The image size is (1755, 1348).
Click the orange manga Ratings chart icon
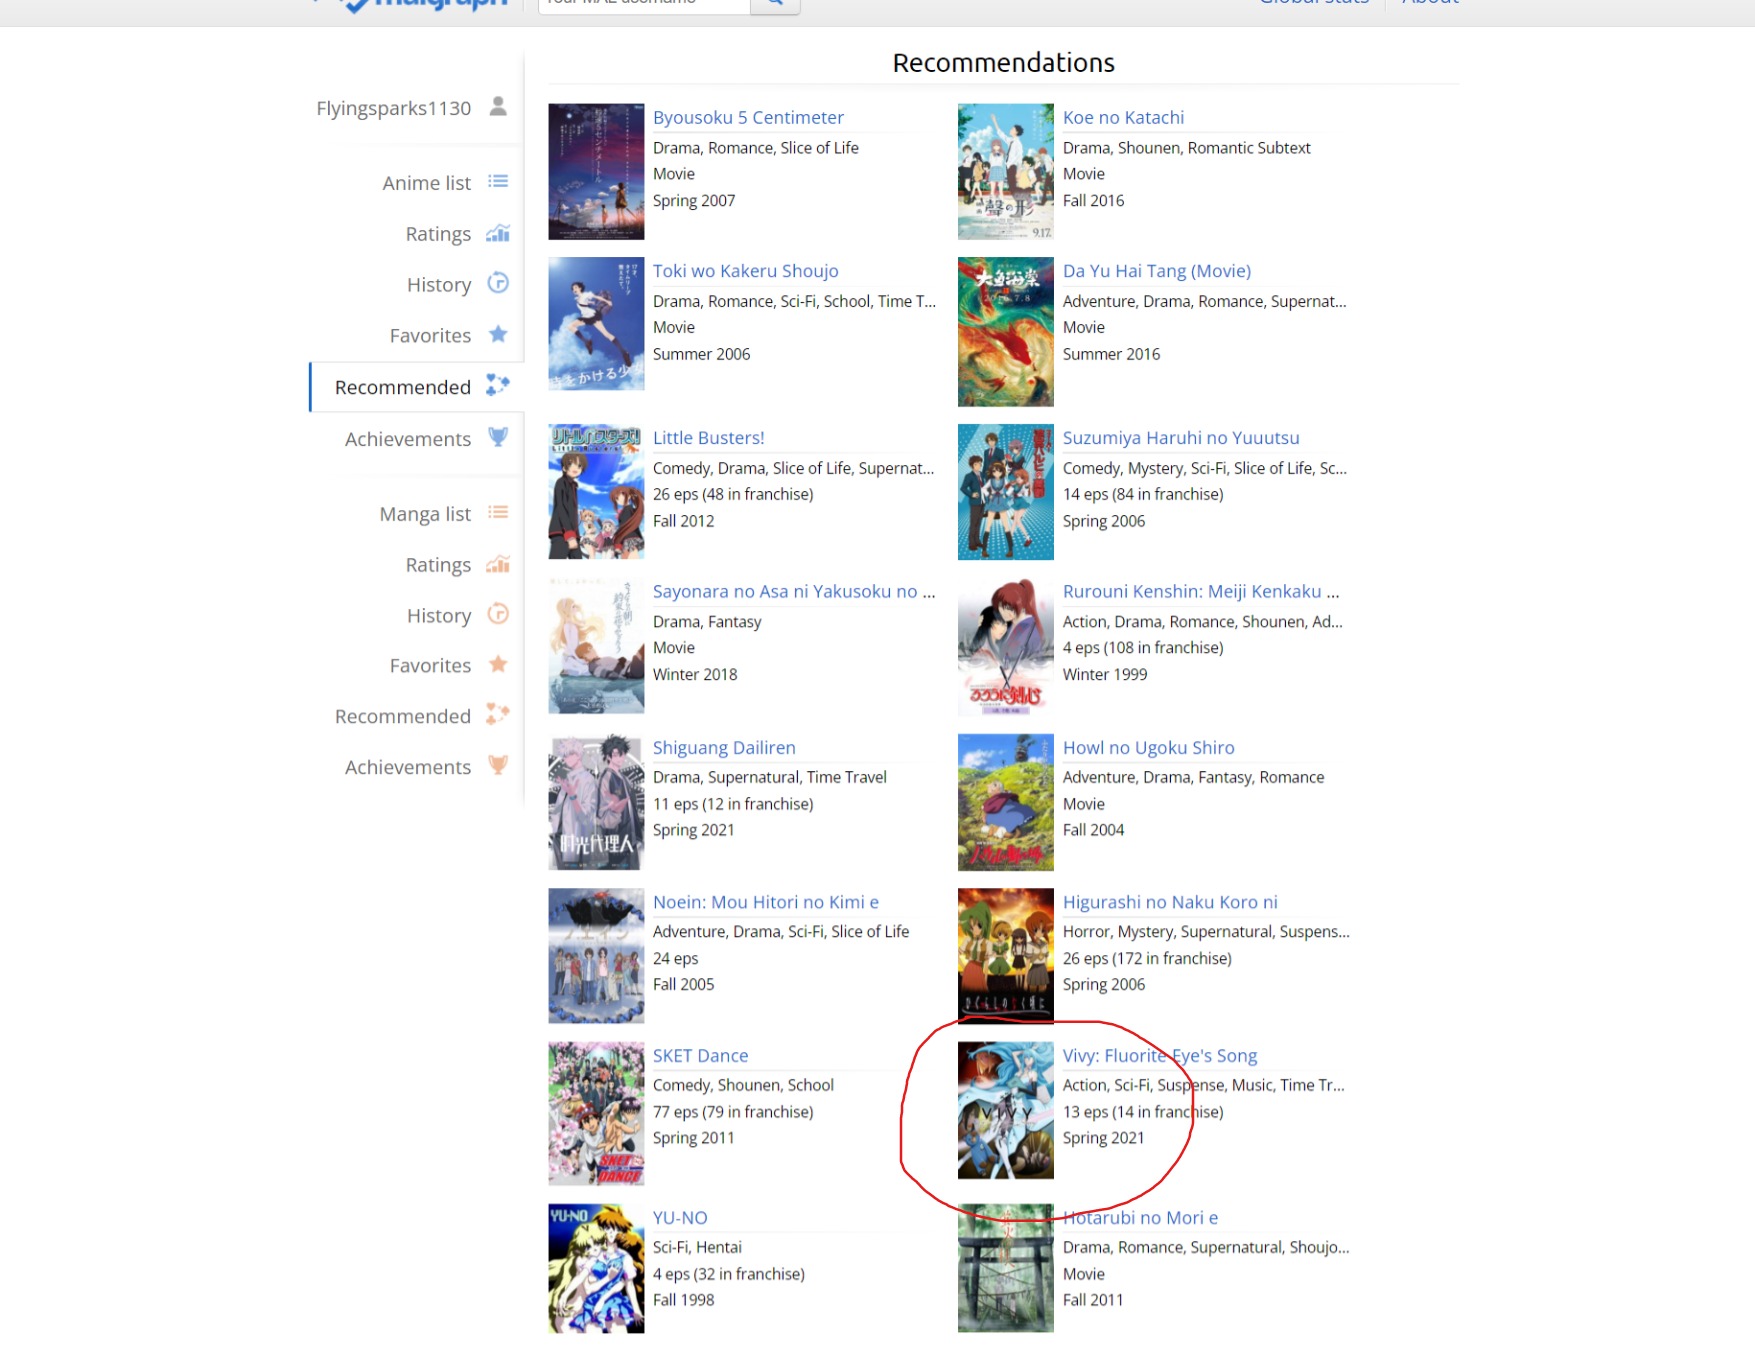coord(498,564)
